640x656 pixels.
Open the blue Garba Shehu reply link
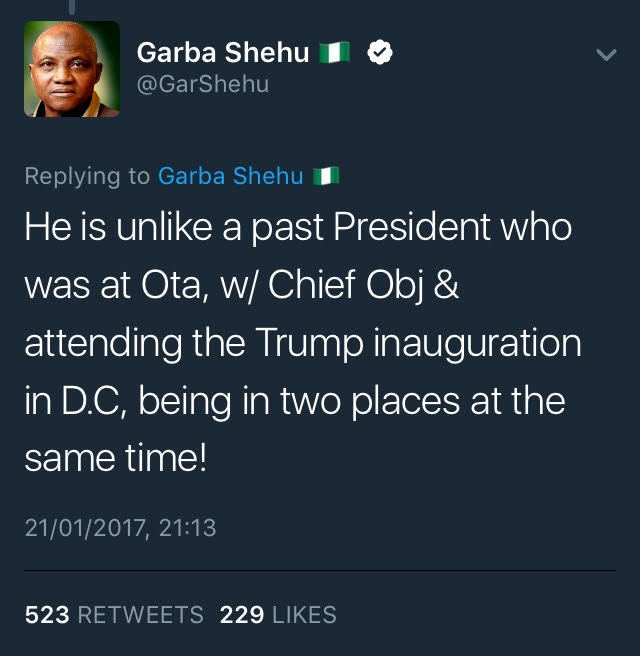(x=230, y=176)
